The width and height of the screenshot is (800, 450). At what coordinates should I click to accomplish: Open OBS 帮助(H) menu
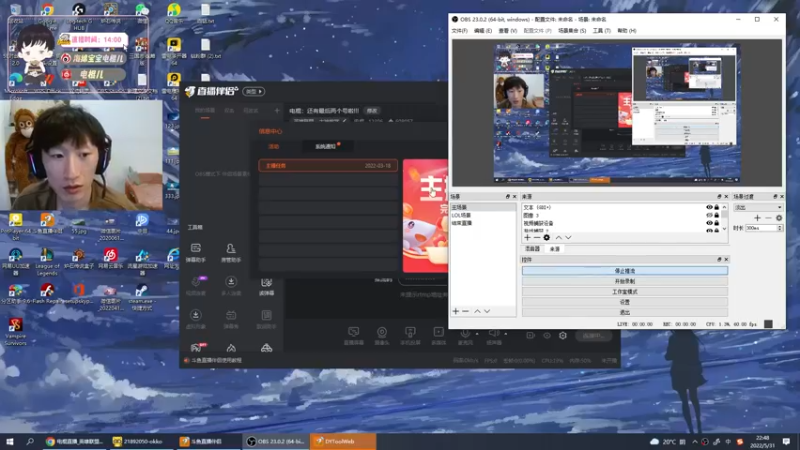pos(627,31)
